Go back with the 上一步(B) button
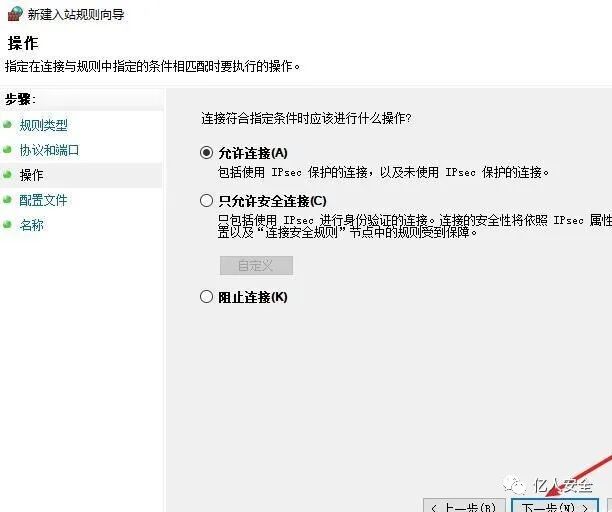The width and height of the screenshot is (612, 512). tap(464, 506)
